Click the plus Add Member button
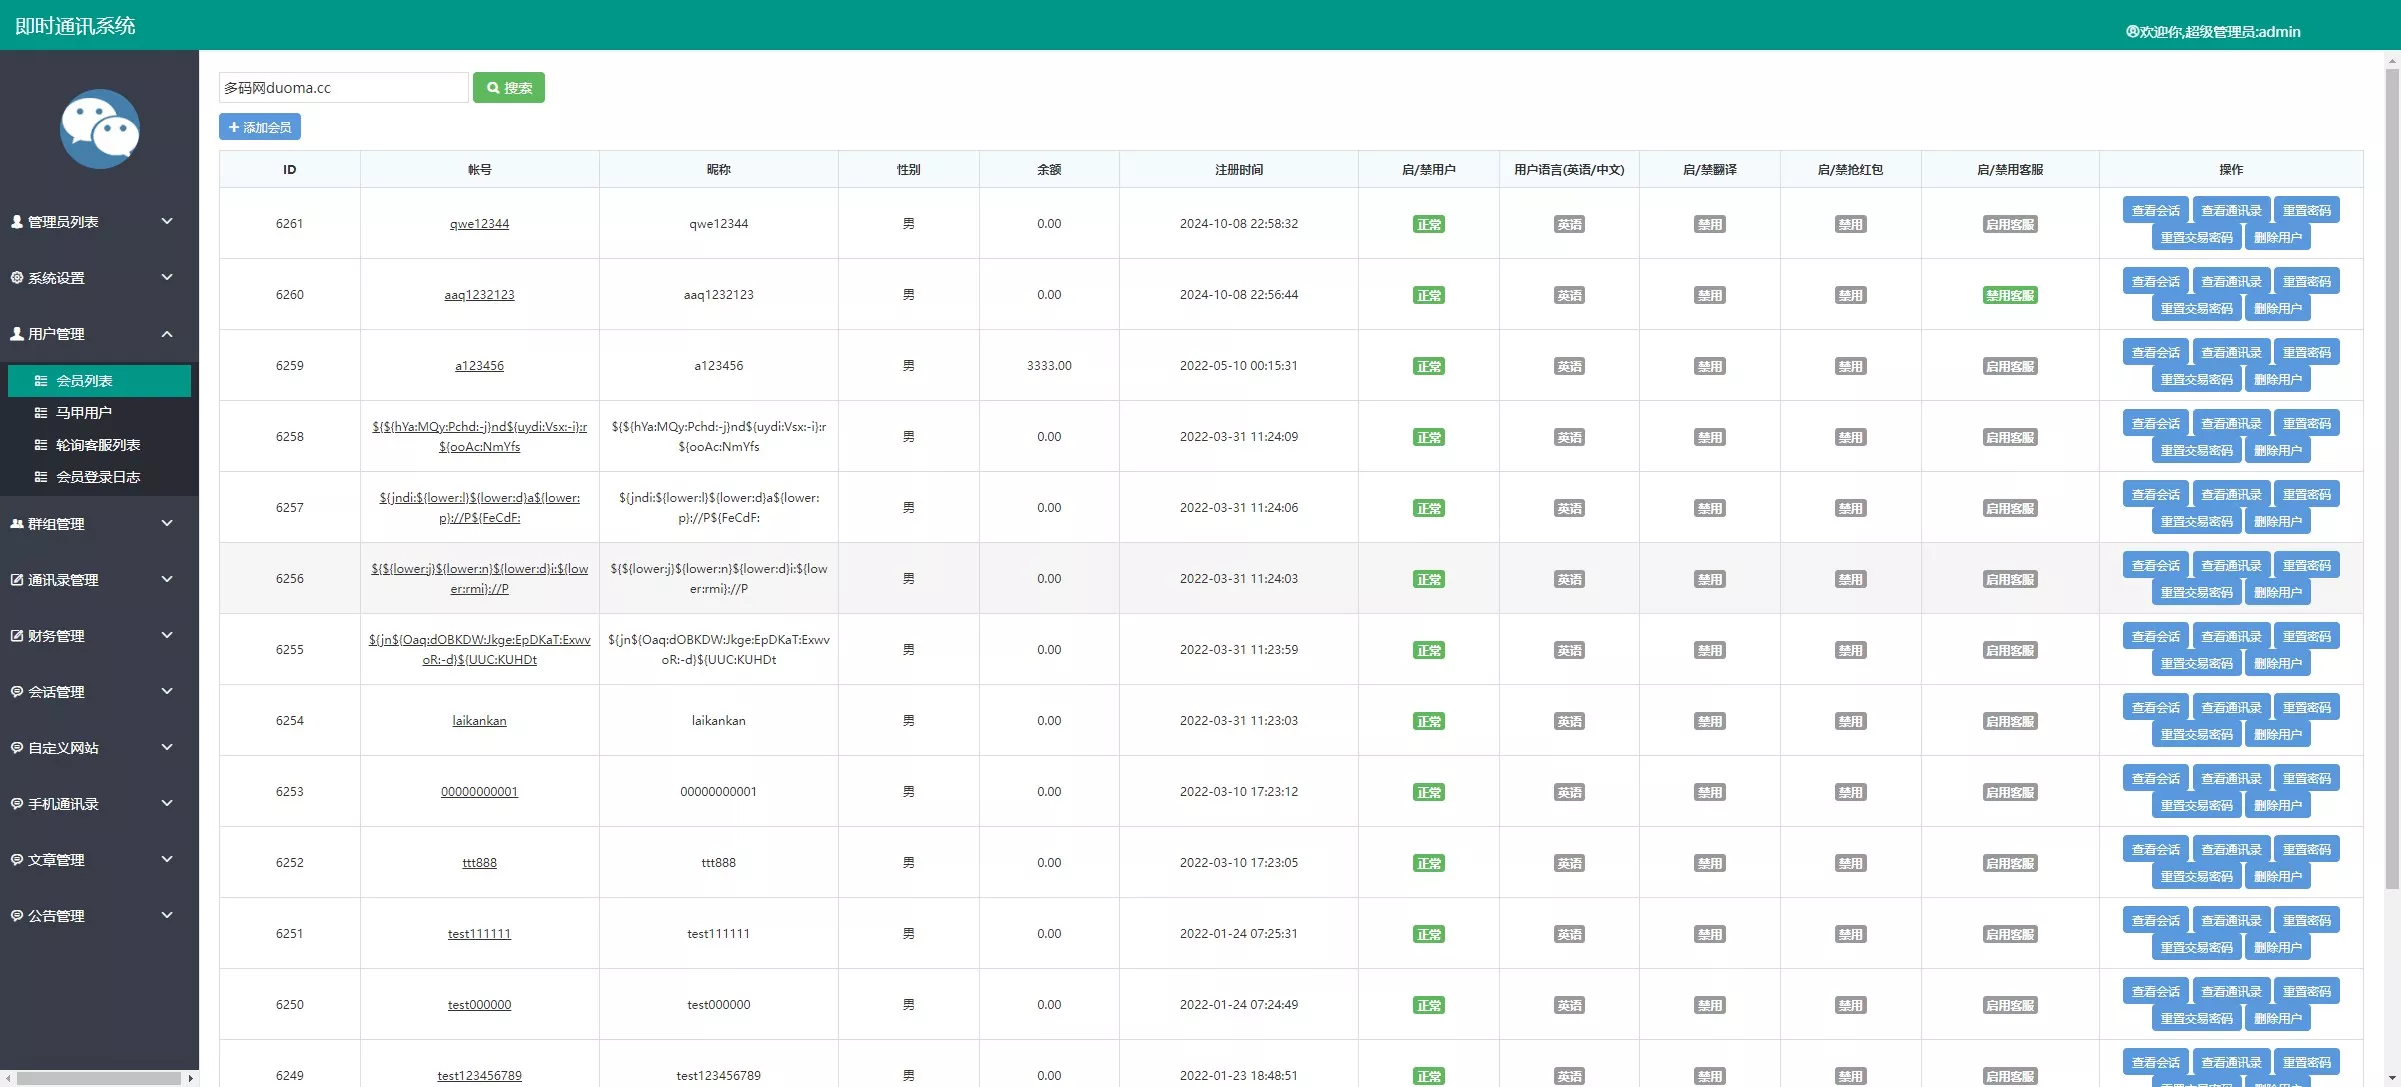 pyautogui.click(x=259, y=127)
